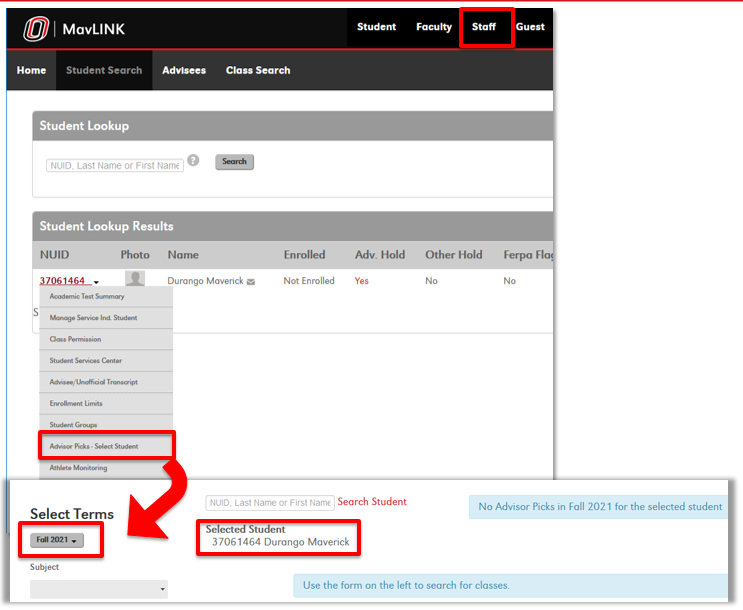Viewport: 743px width, 610px height.
Task: Expand the NUID 37061464 dropdown arrow
Action: [x=96, y=283]
